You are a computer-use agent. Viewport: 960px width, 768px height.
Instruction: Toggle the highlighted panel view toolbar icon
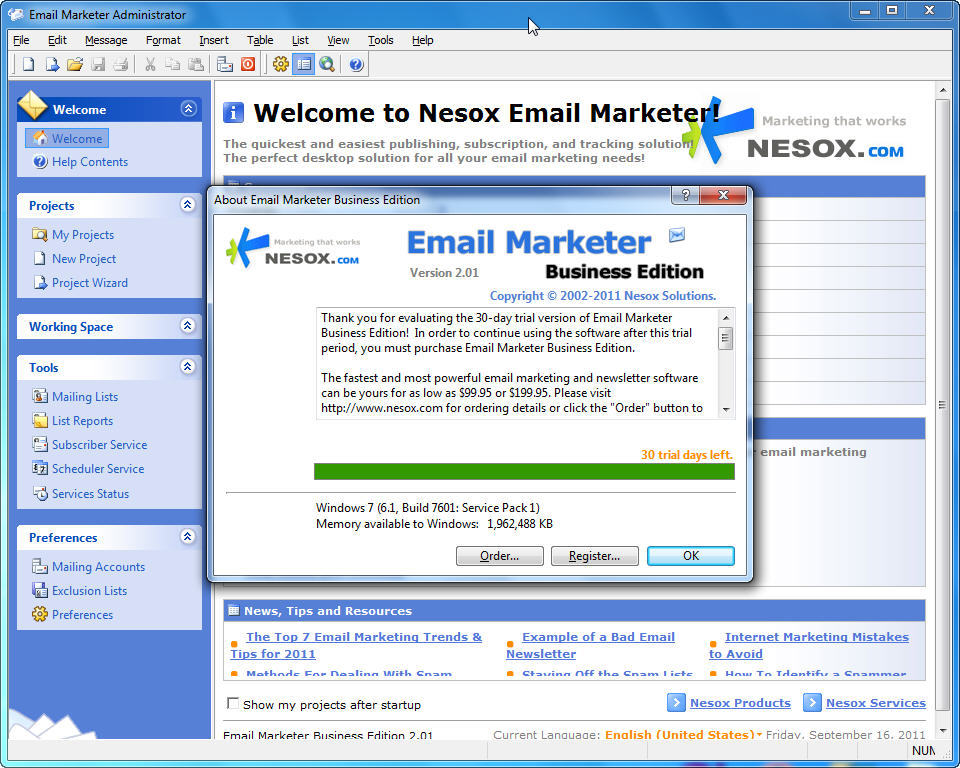[x=304, y=64]
